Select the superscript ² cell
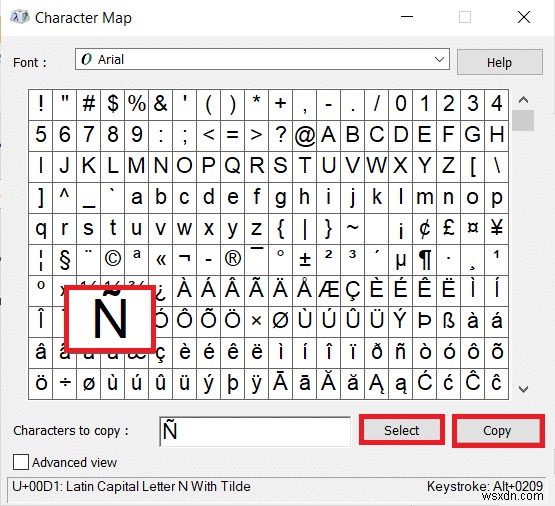Image resolution: width=555 pixels, height=506 pixels. coord(329,260)
